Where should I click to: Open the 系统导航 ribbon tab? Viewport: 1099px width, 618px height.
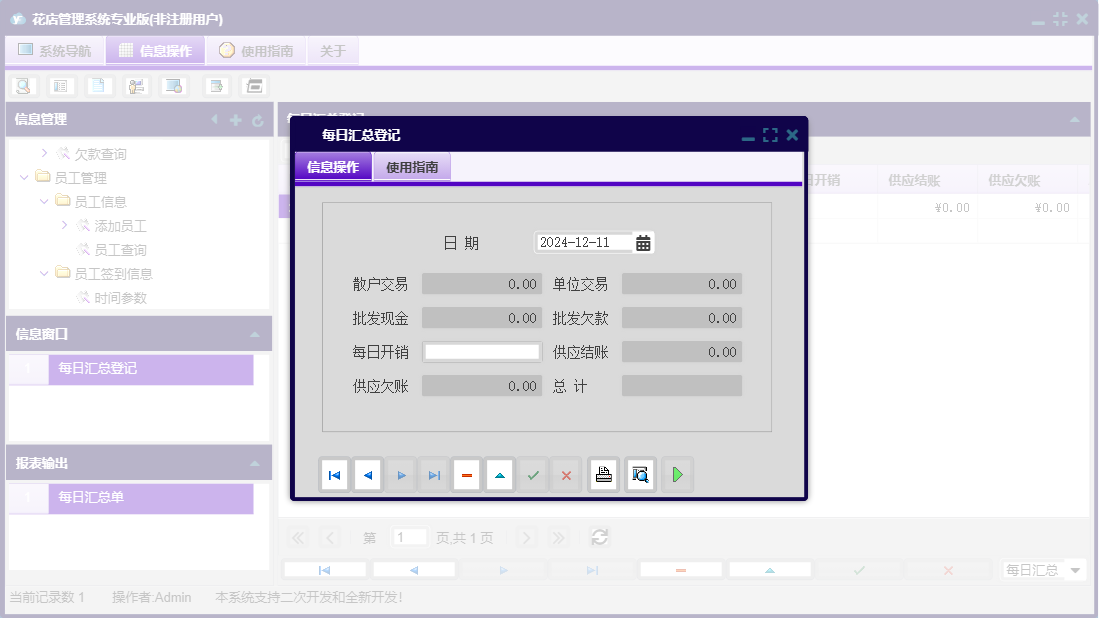[55, 49]
